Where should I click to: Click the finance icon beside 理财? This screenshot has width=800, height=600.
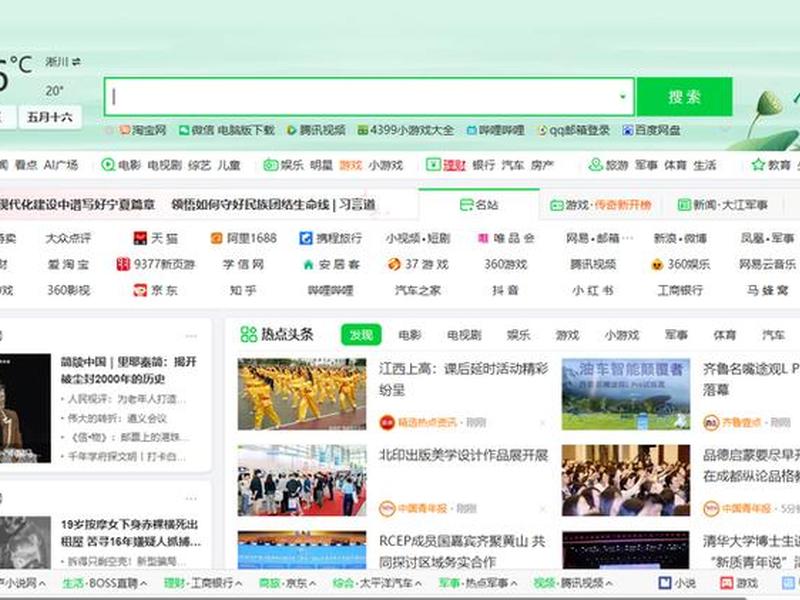(x=433, y=165)
